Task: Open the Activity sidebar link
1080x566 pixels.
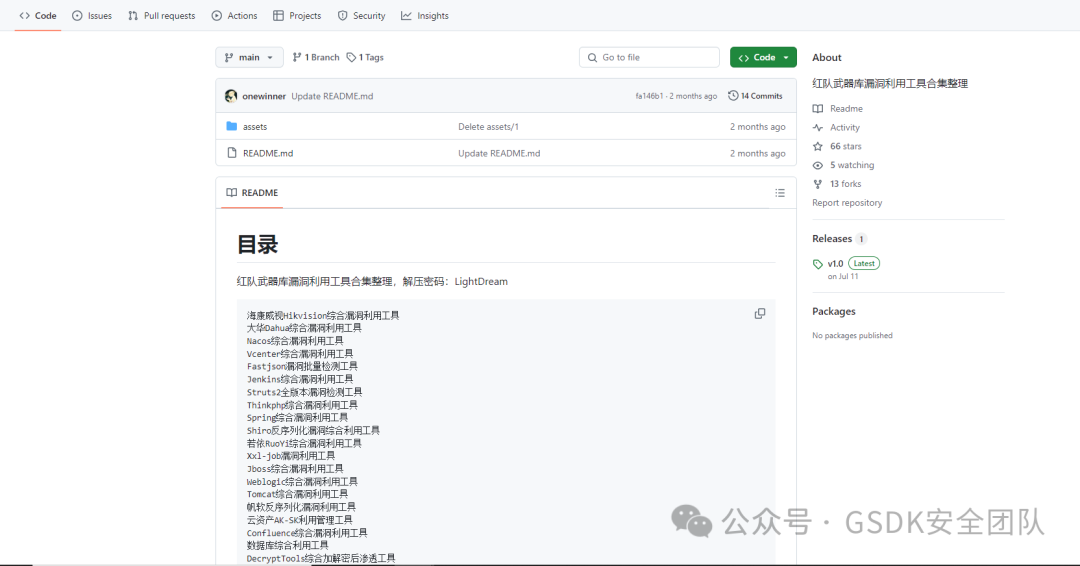Action: pos(844,127)
